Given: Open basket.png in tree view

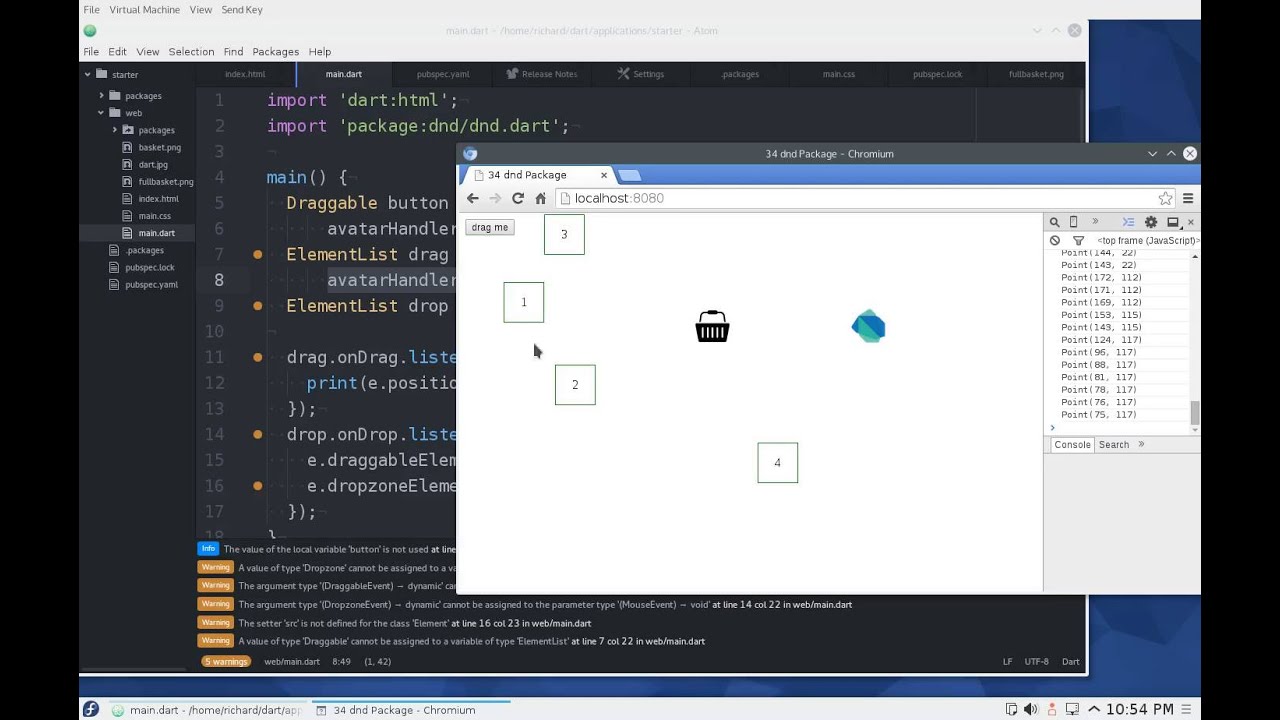Looking at the screenshot, I should click(159, 147).
